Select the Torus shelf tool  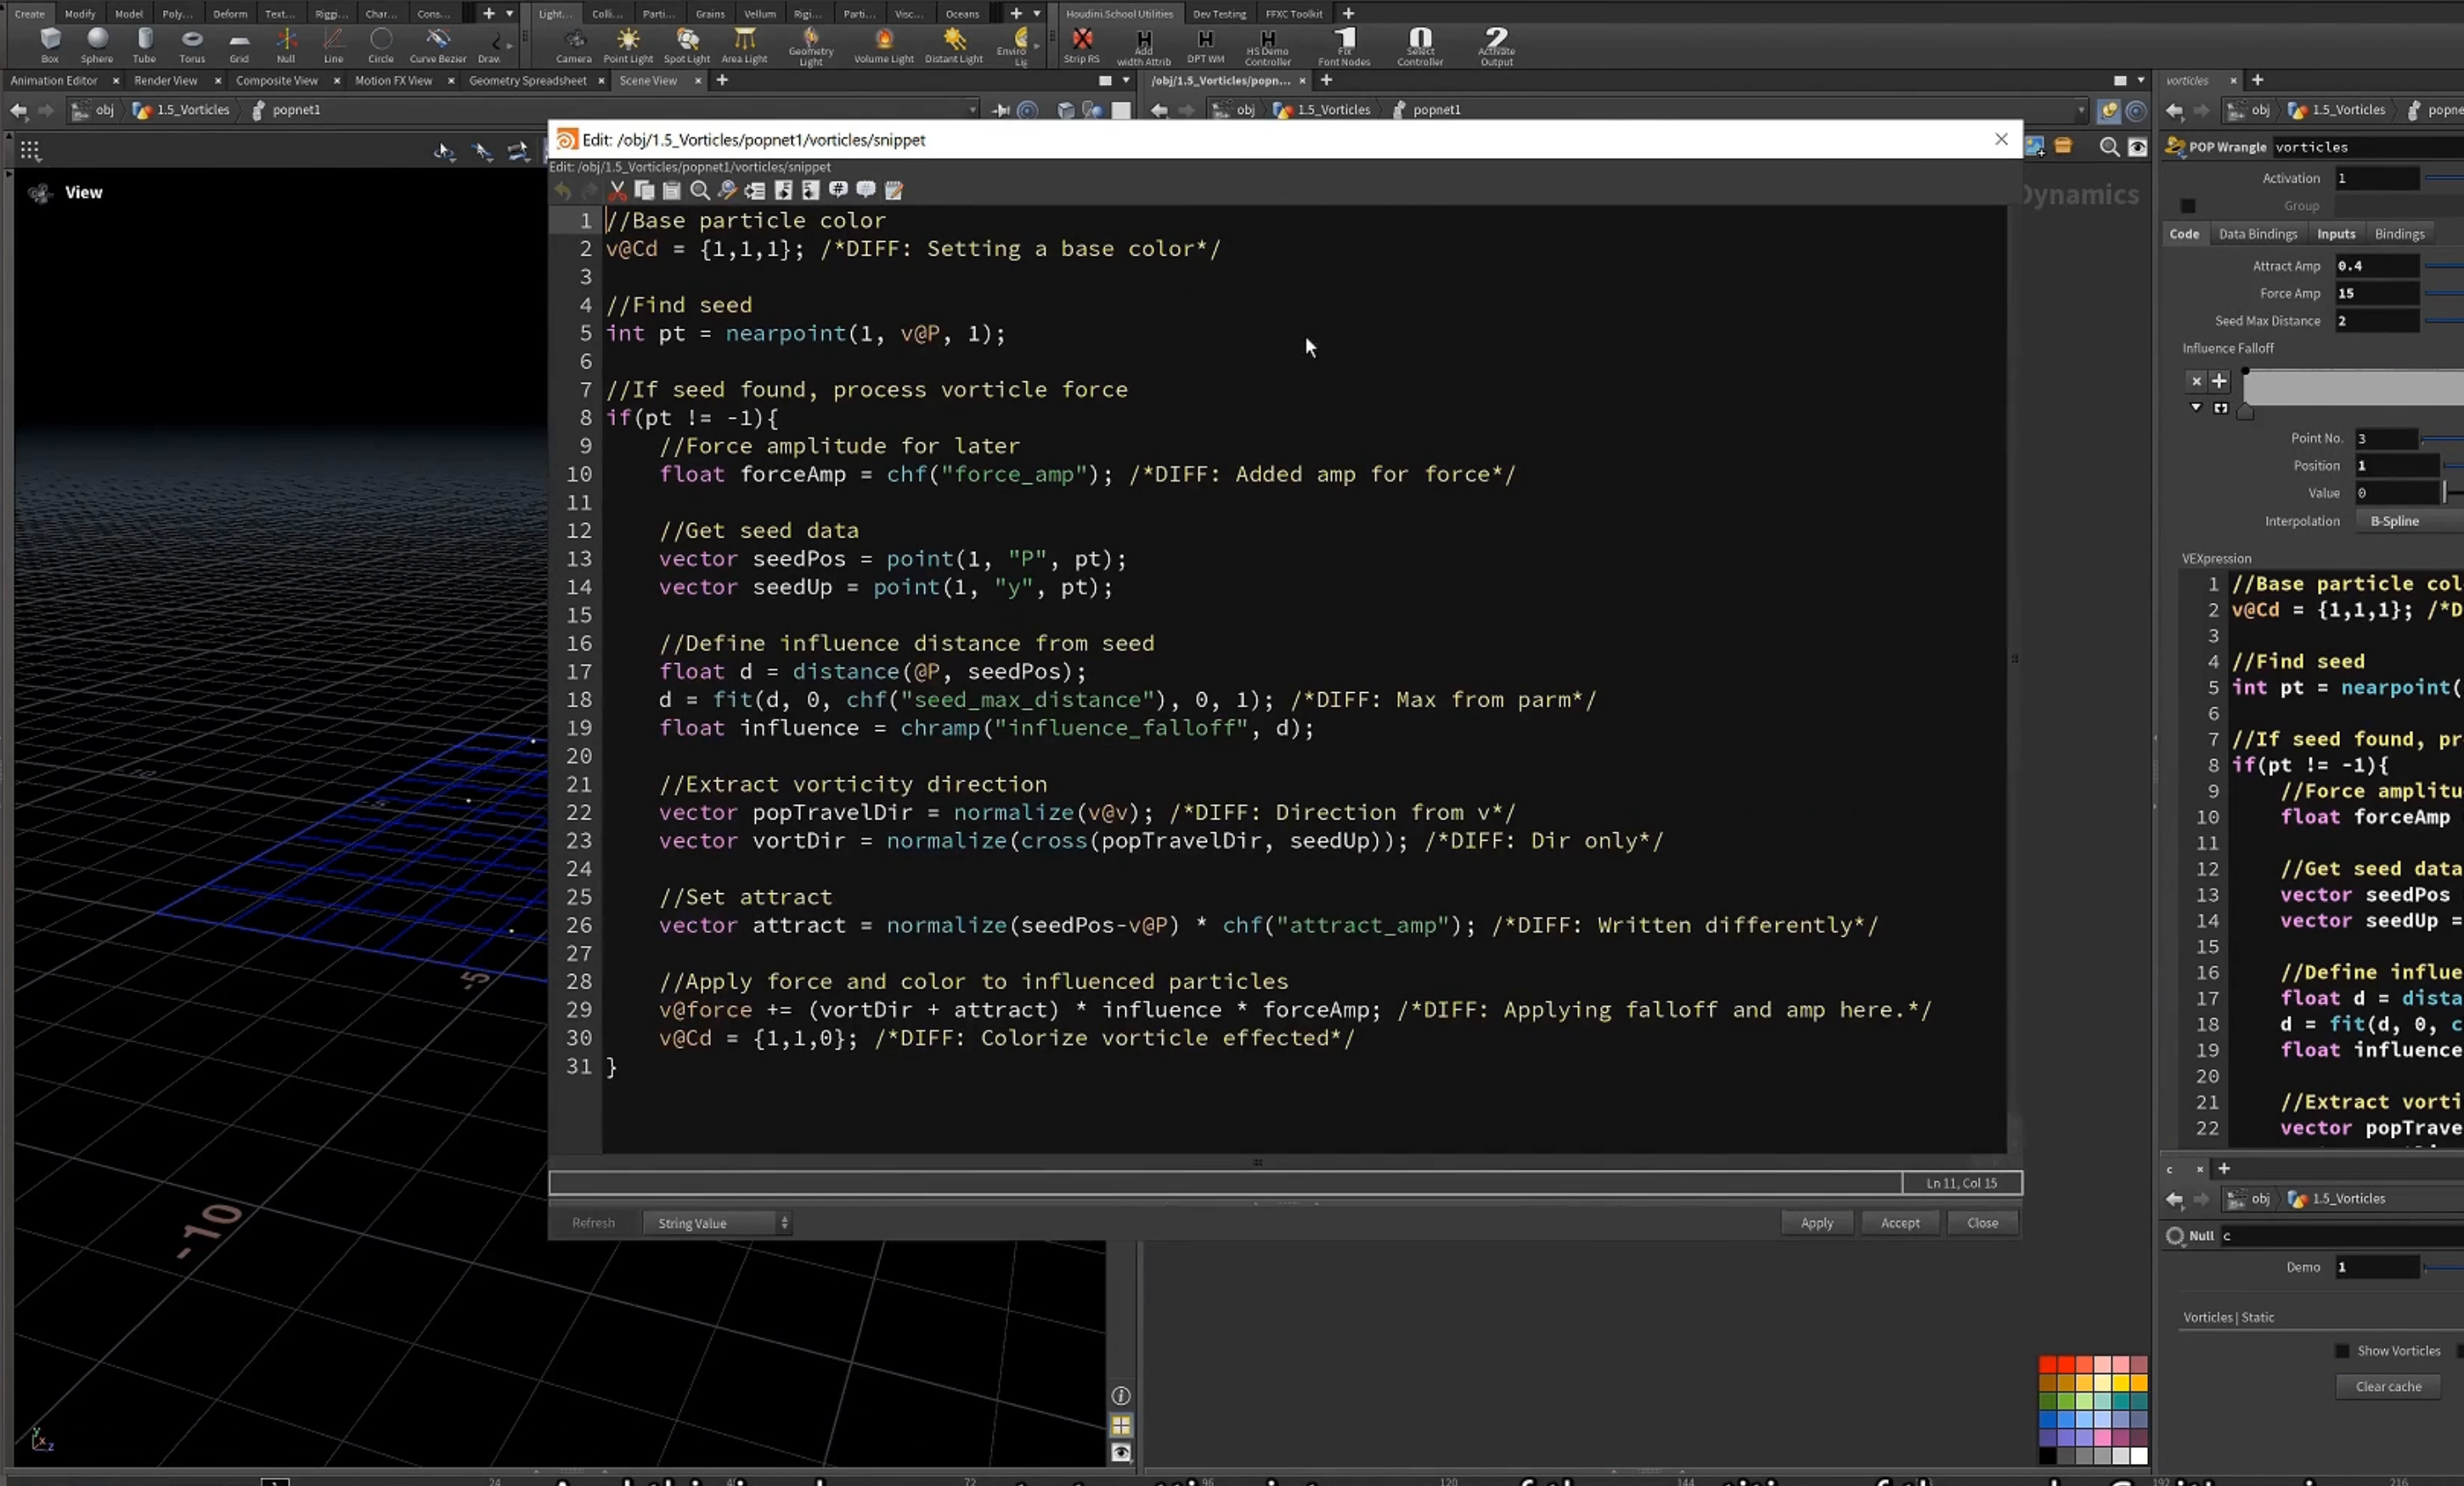pyautogui.click(x=192, y=45)
